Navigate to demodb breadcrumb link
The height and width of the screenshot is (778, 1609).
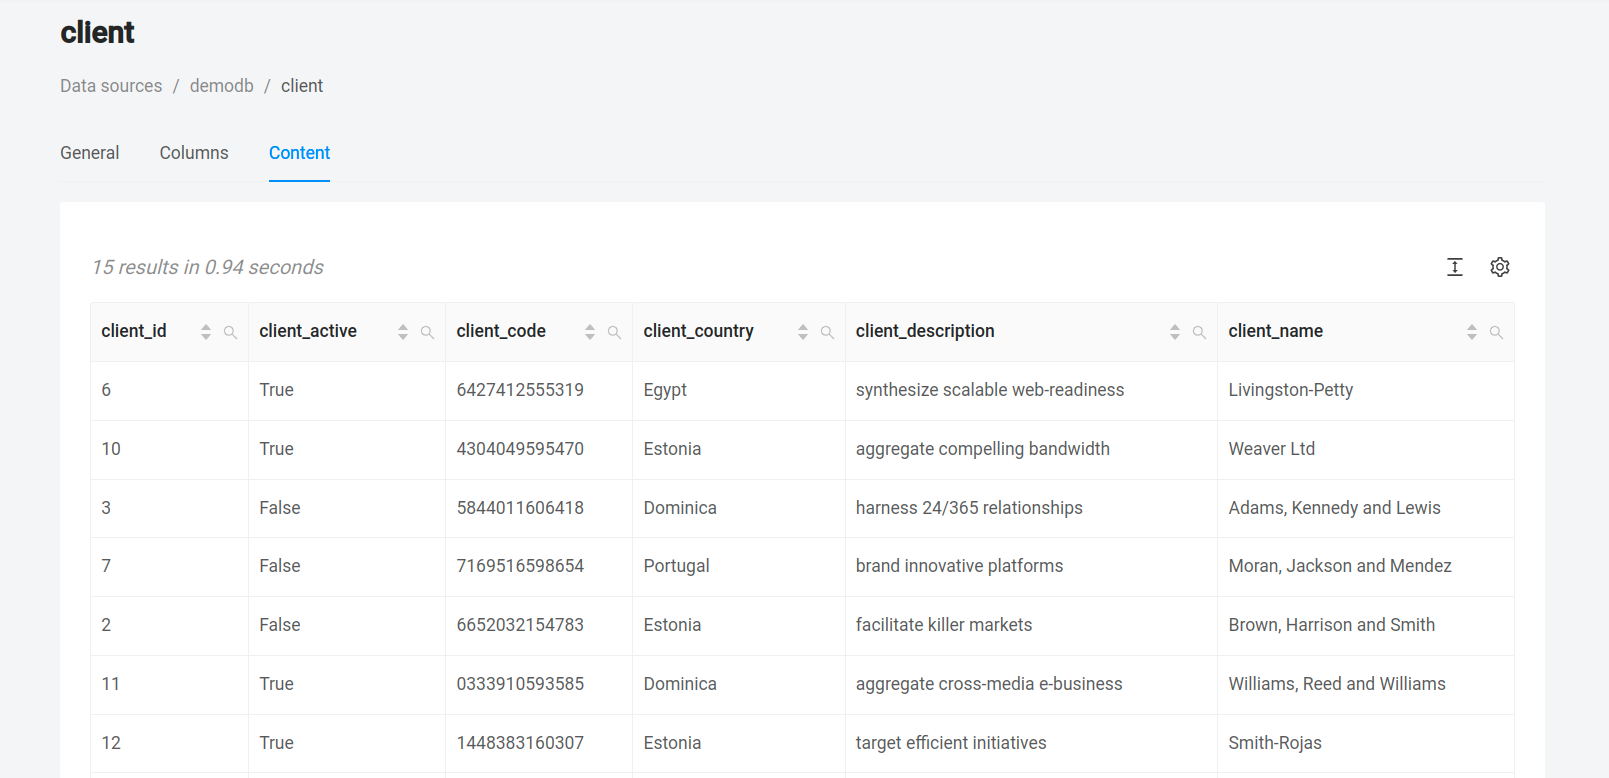pos(222,86)
